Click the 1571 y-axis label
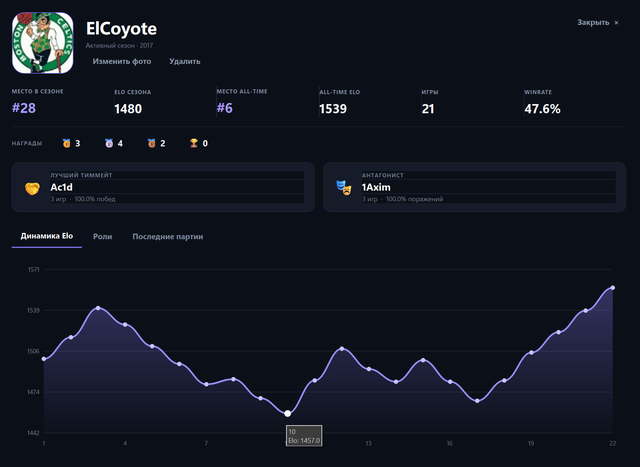The width and height of the screenshot is (640, 467). coord(34,269)
